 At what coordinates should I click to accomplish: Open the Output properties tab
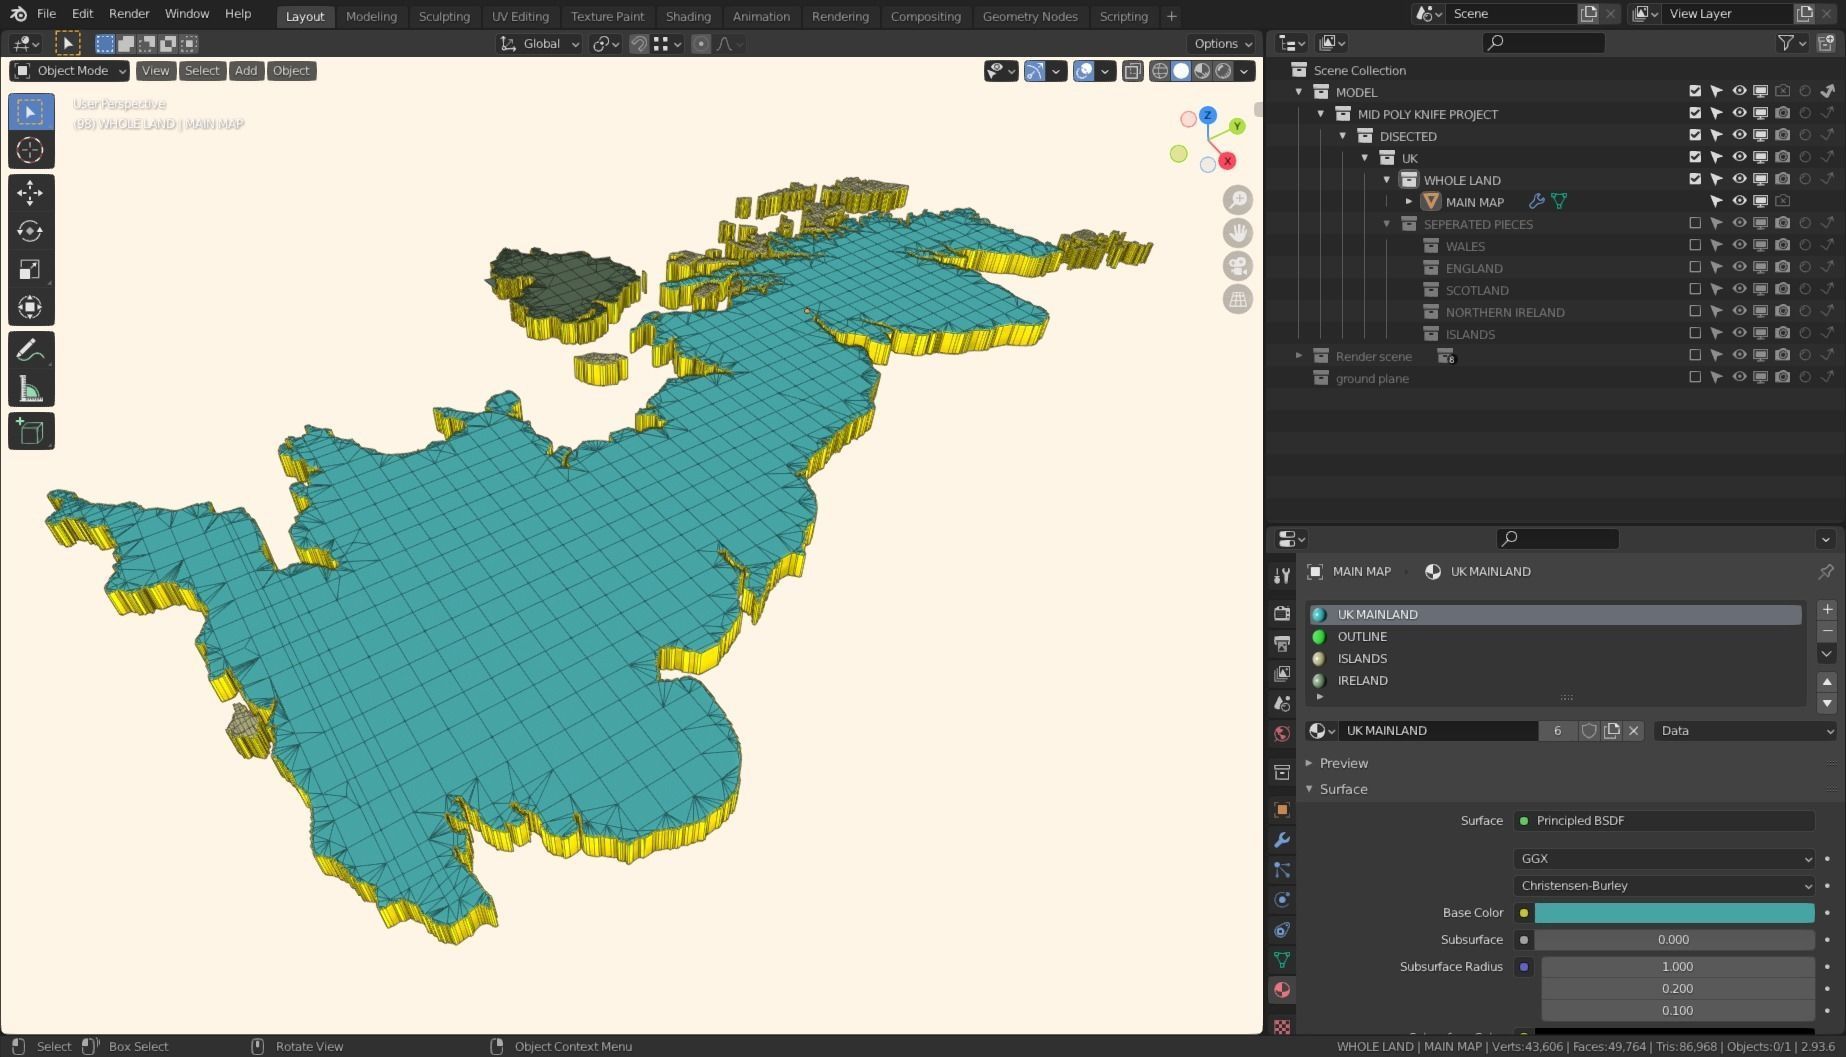(x=1282, y=643)
